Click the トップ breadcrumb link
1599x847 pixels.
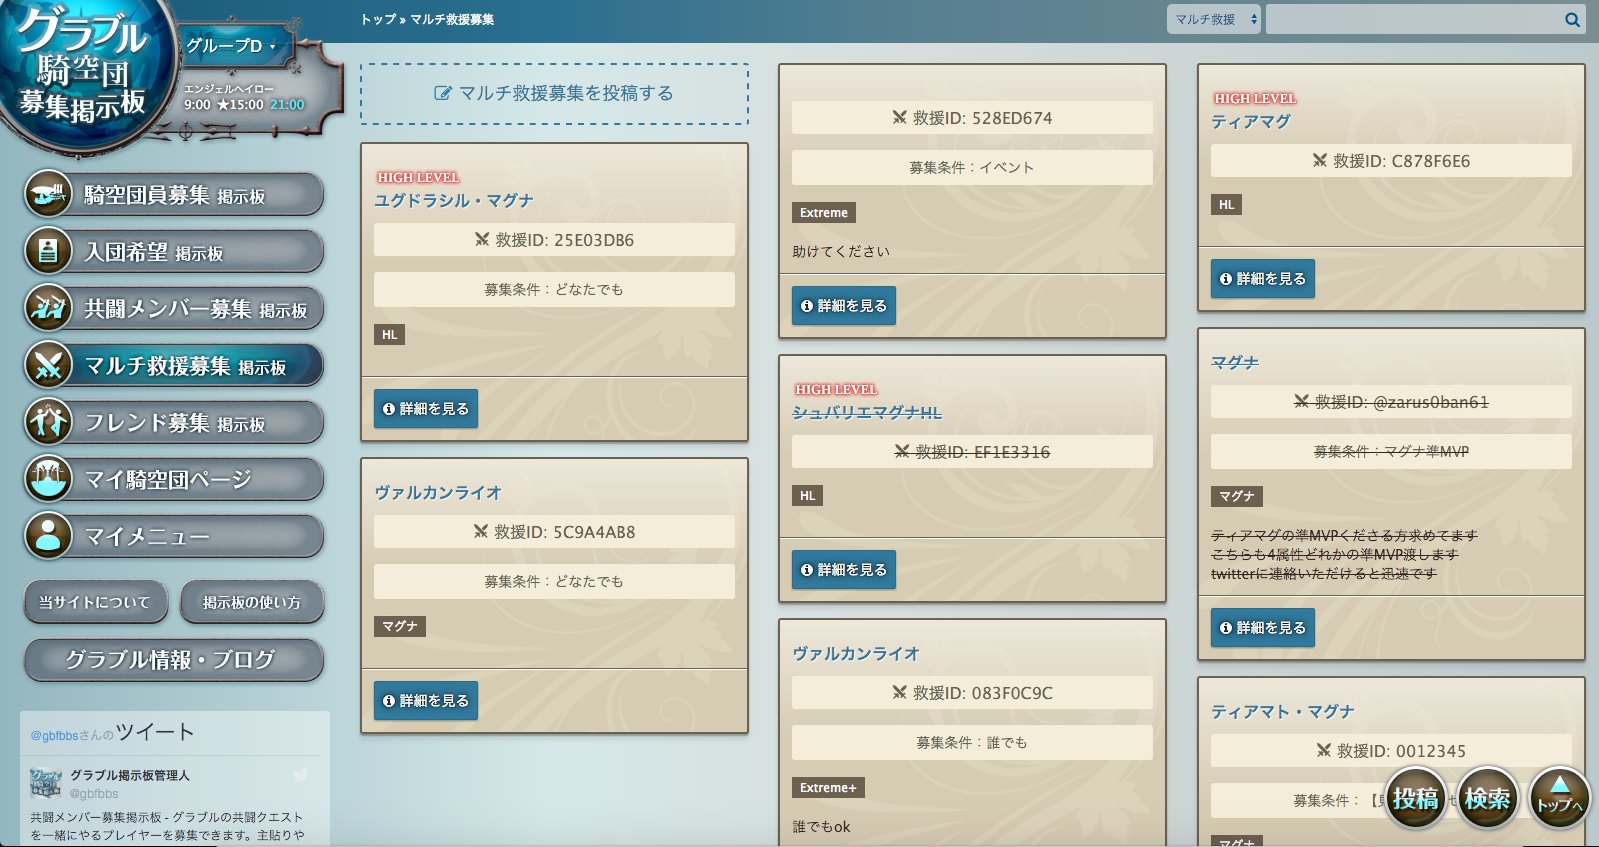[378, 19]
